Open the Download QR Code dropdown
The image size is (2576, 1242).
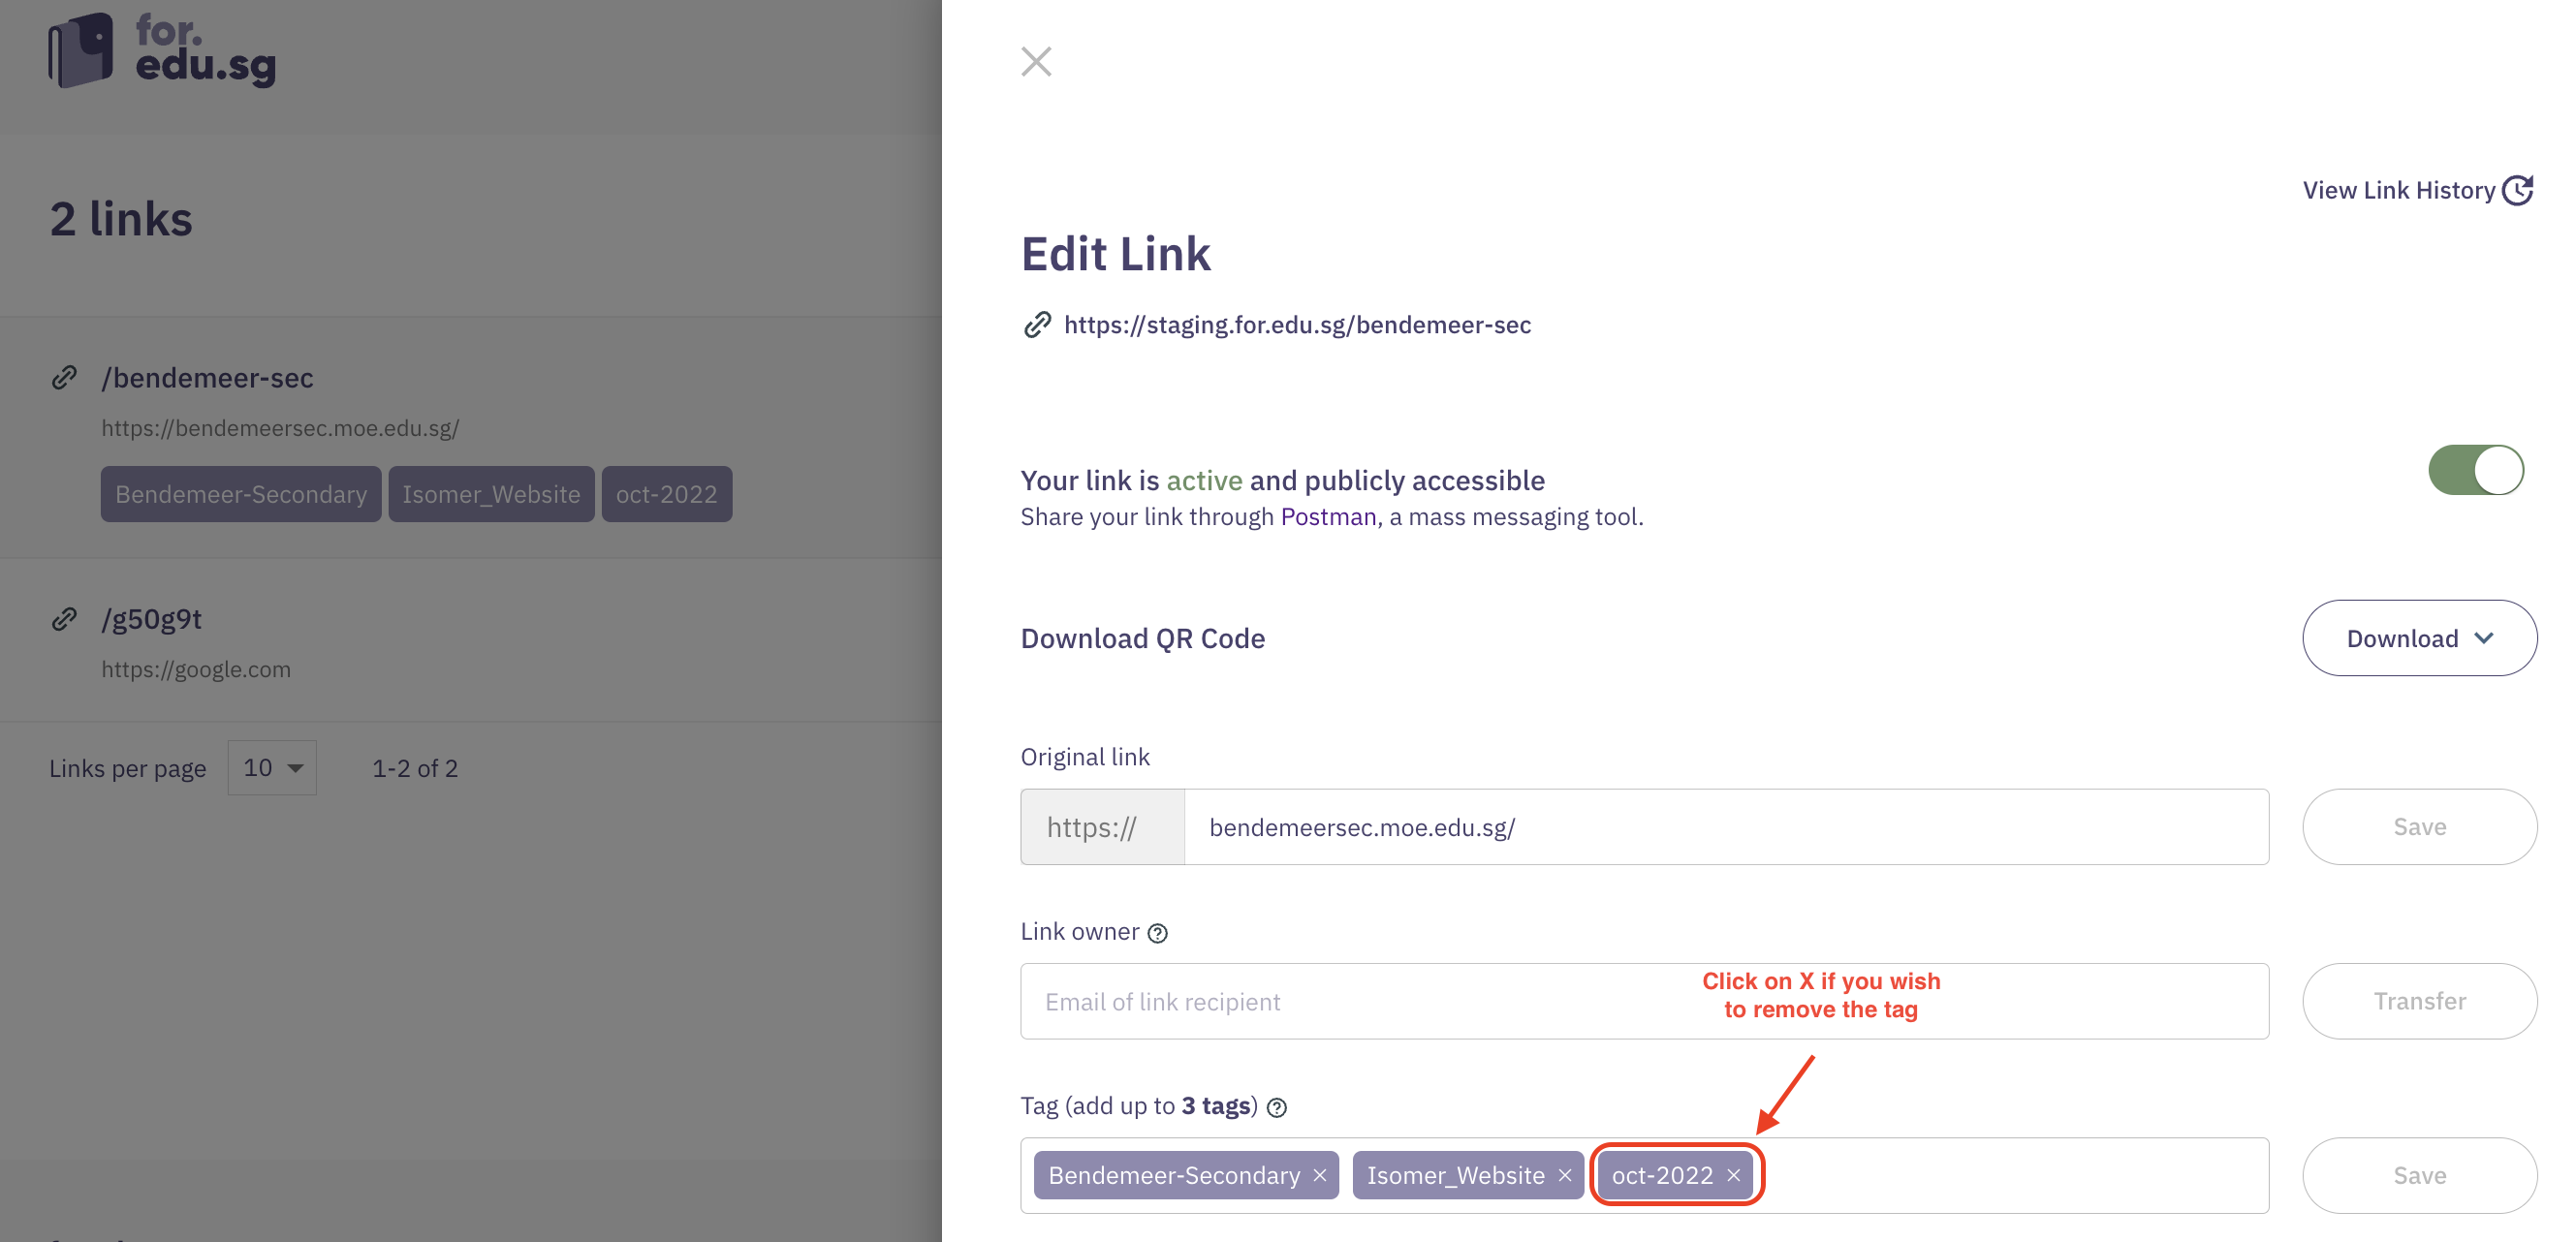click(2418, 638)
